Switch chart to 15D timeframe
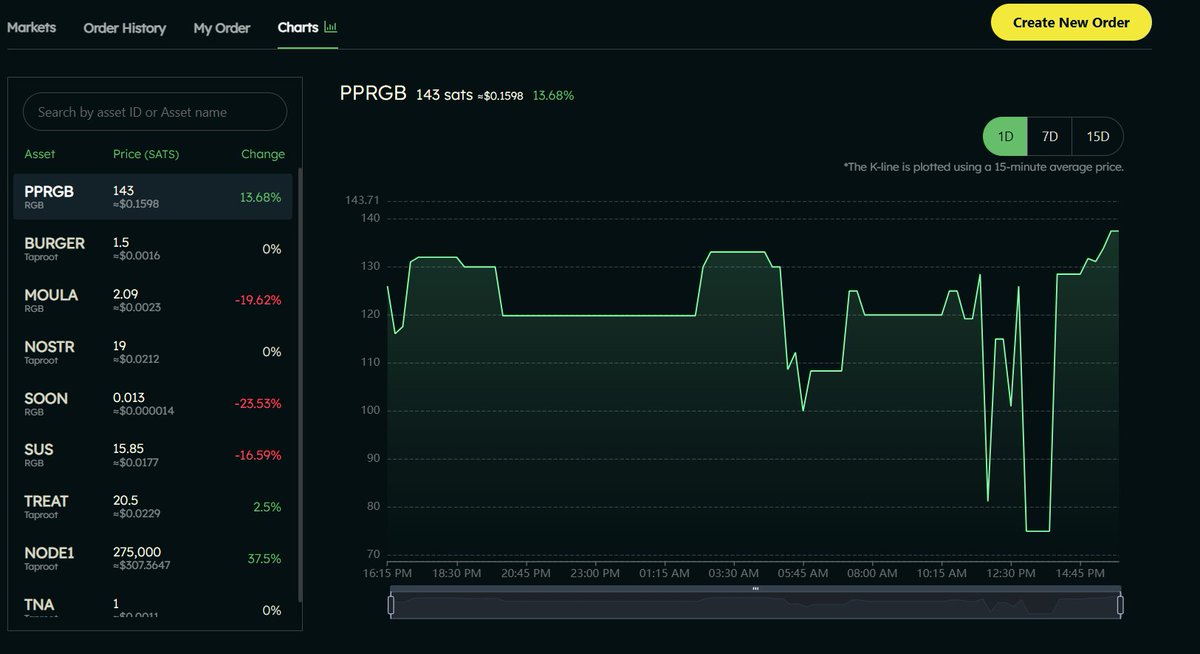The image size is (1200, 654). coord(1097,136)
